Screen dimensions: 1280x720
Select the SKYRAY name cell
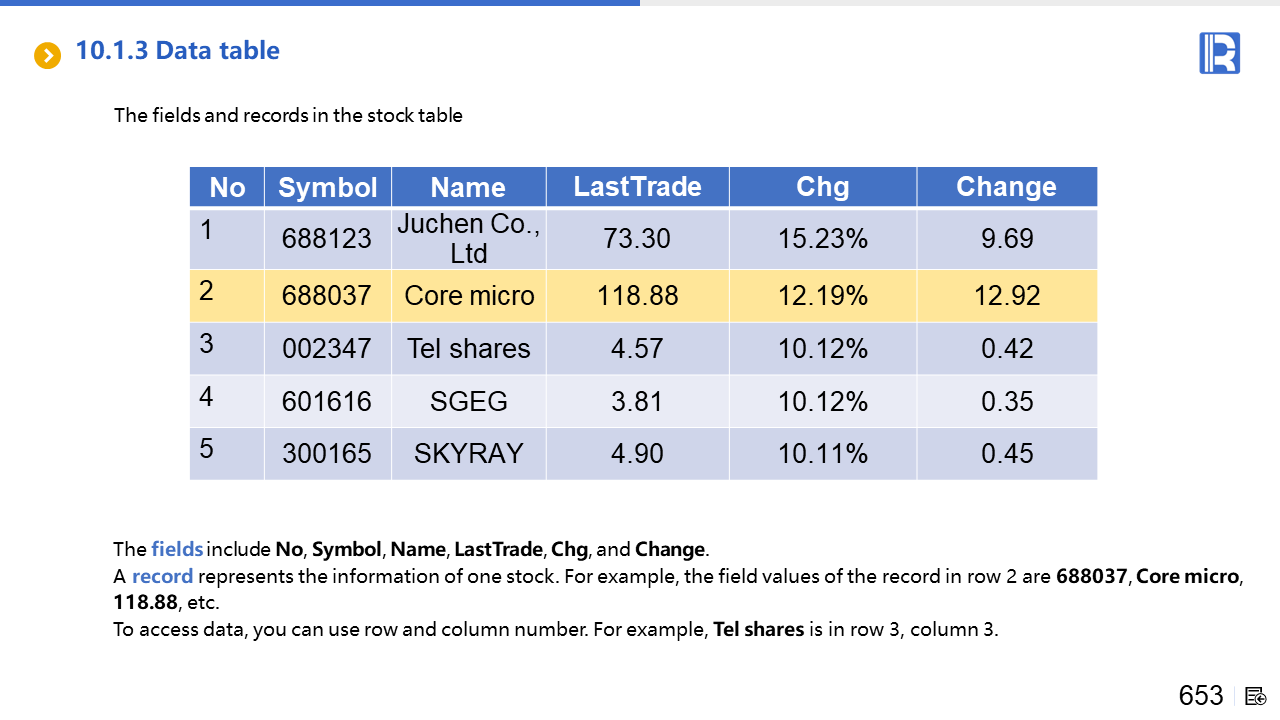(468, 454)
